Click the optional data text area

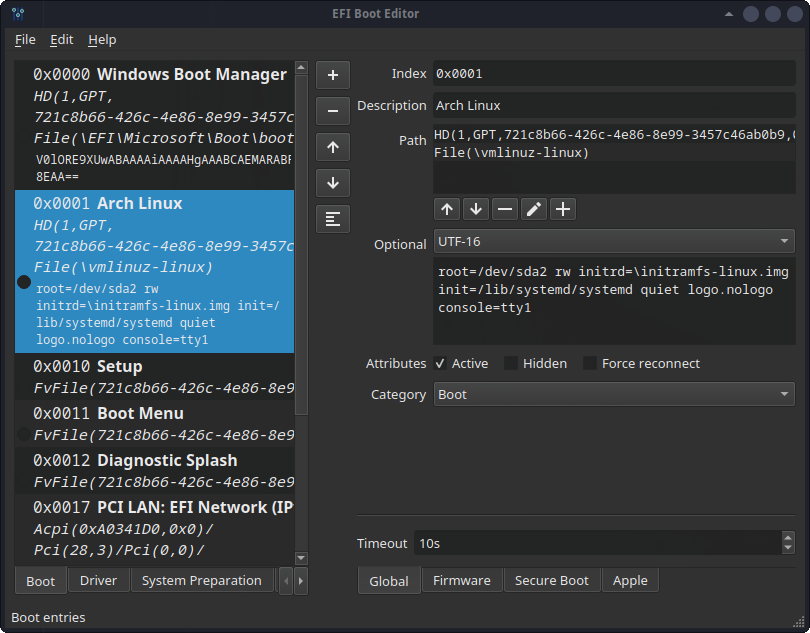pyautogui.click(x=614, y=303)
